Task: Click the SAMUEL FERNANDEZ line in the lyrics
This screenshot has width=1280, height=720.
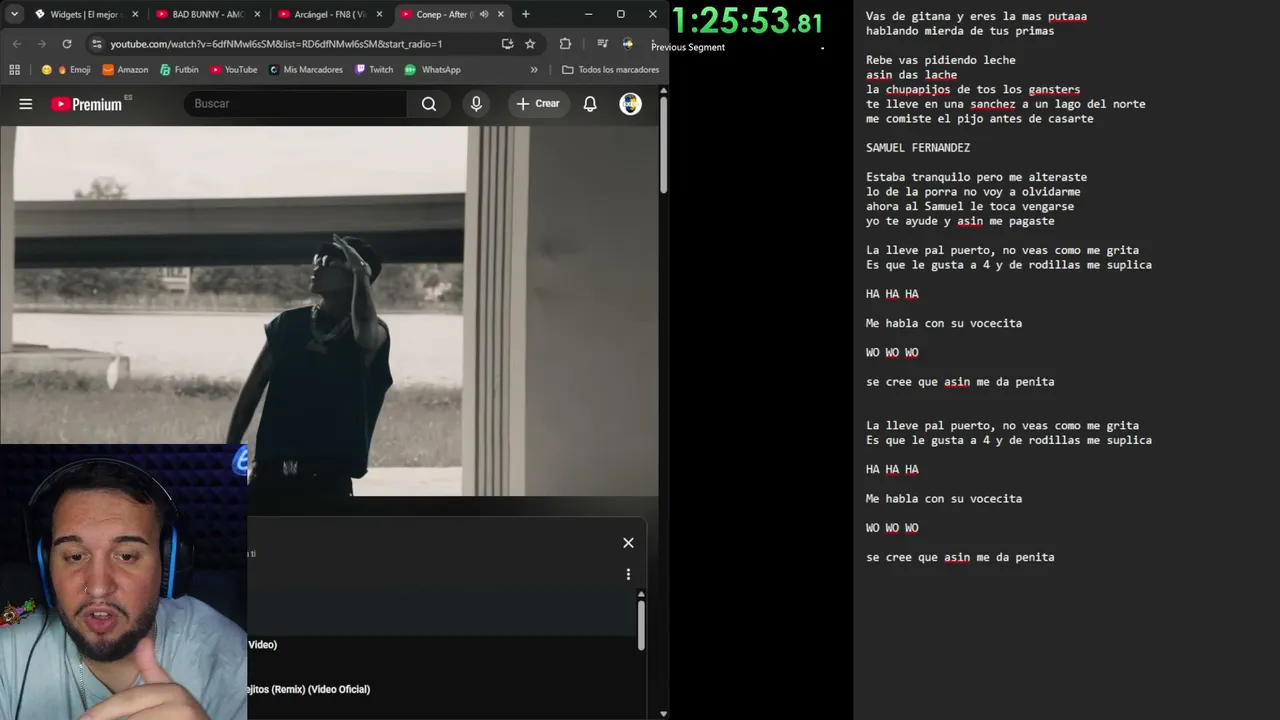Action: [918, 148]
